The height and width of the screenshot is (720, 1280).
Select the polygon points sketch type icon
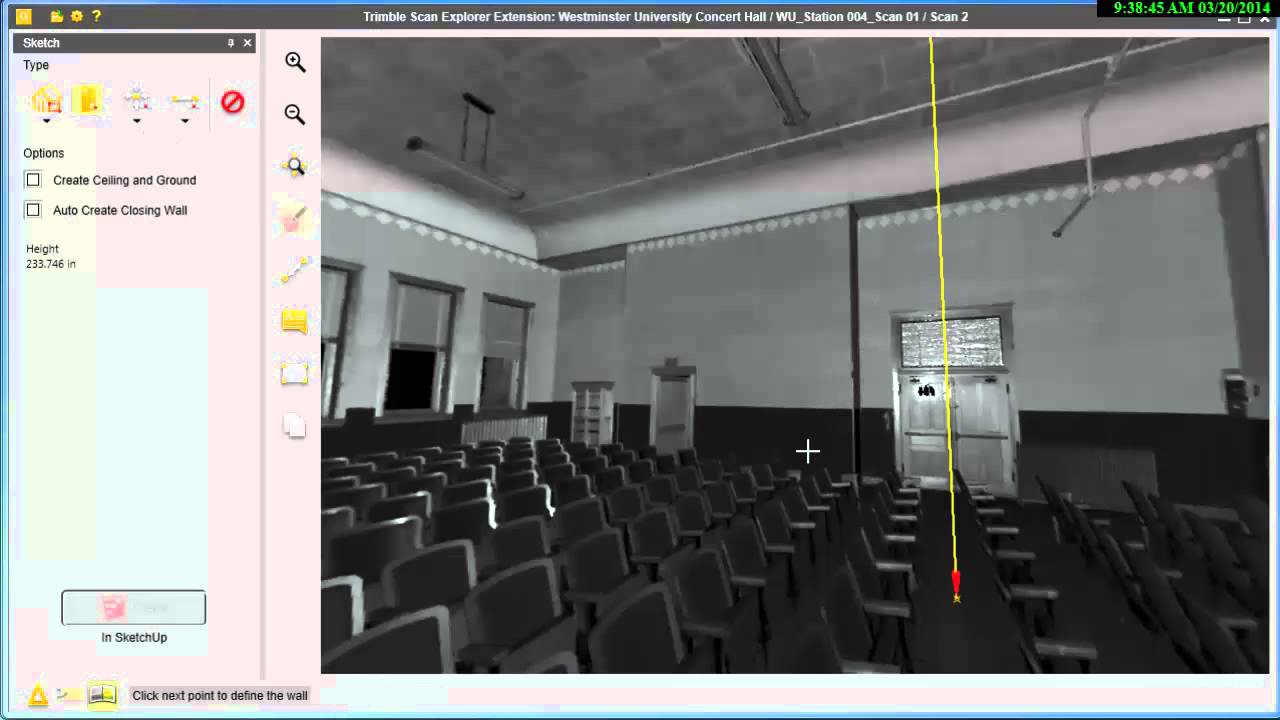coord(136,99)
